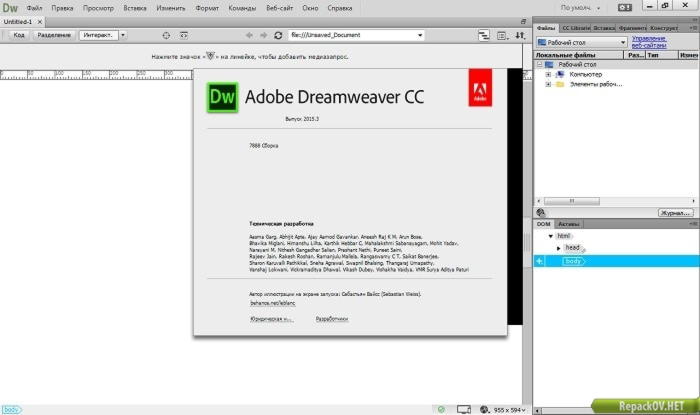This screenshot has width=700, height=415.
Task: Sort by Тип column header
Action: pyautogui.click(x=662, y=55)
